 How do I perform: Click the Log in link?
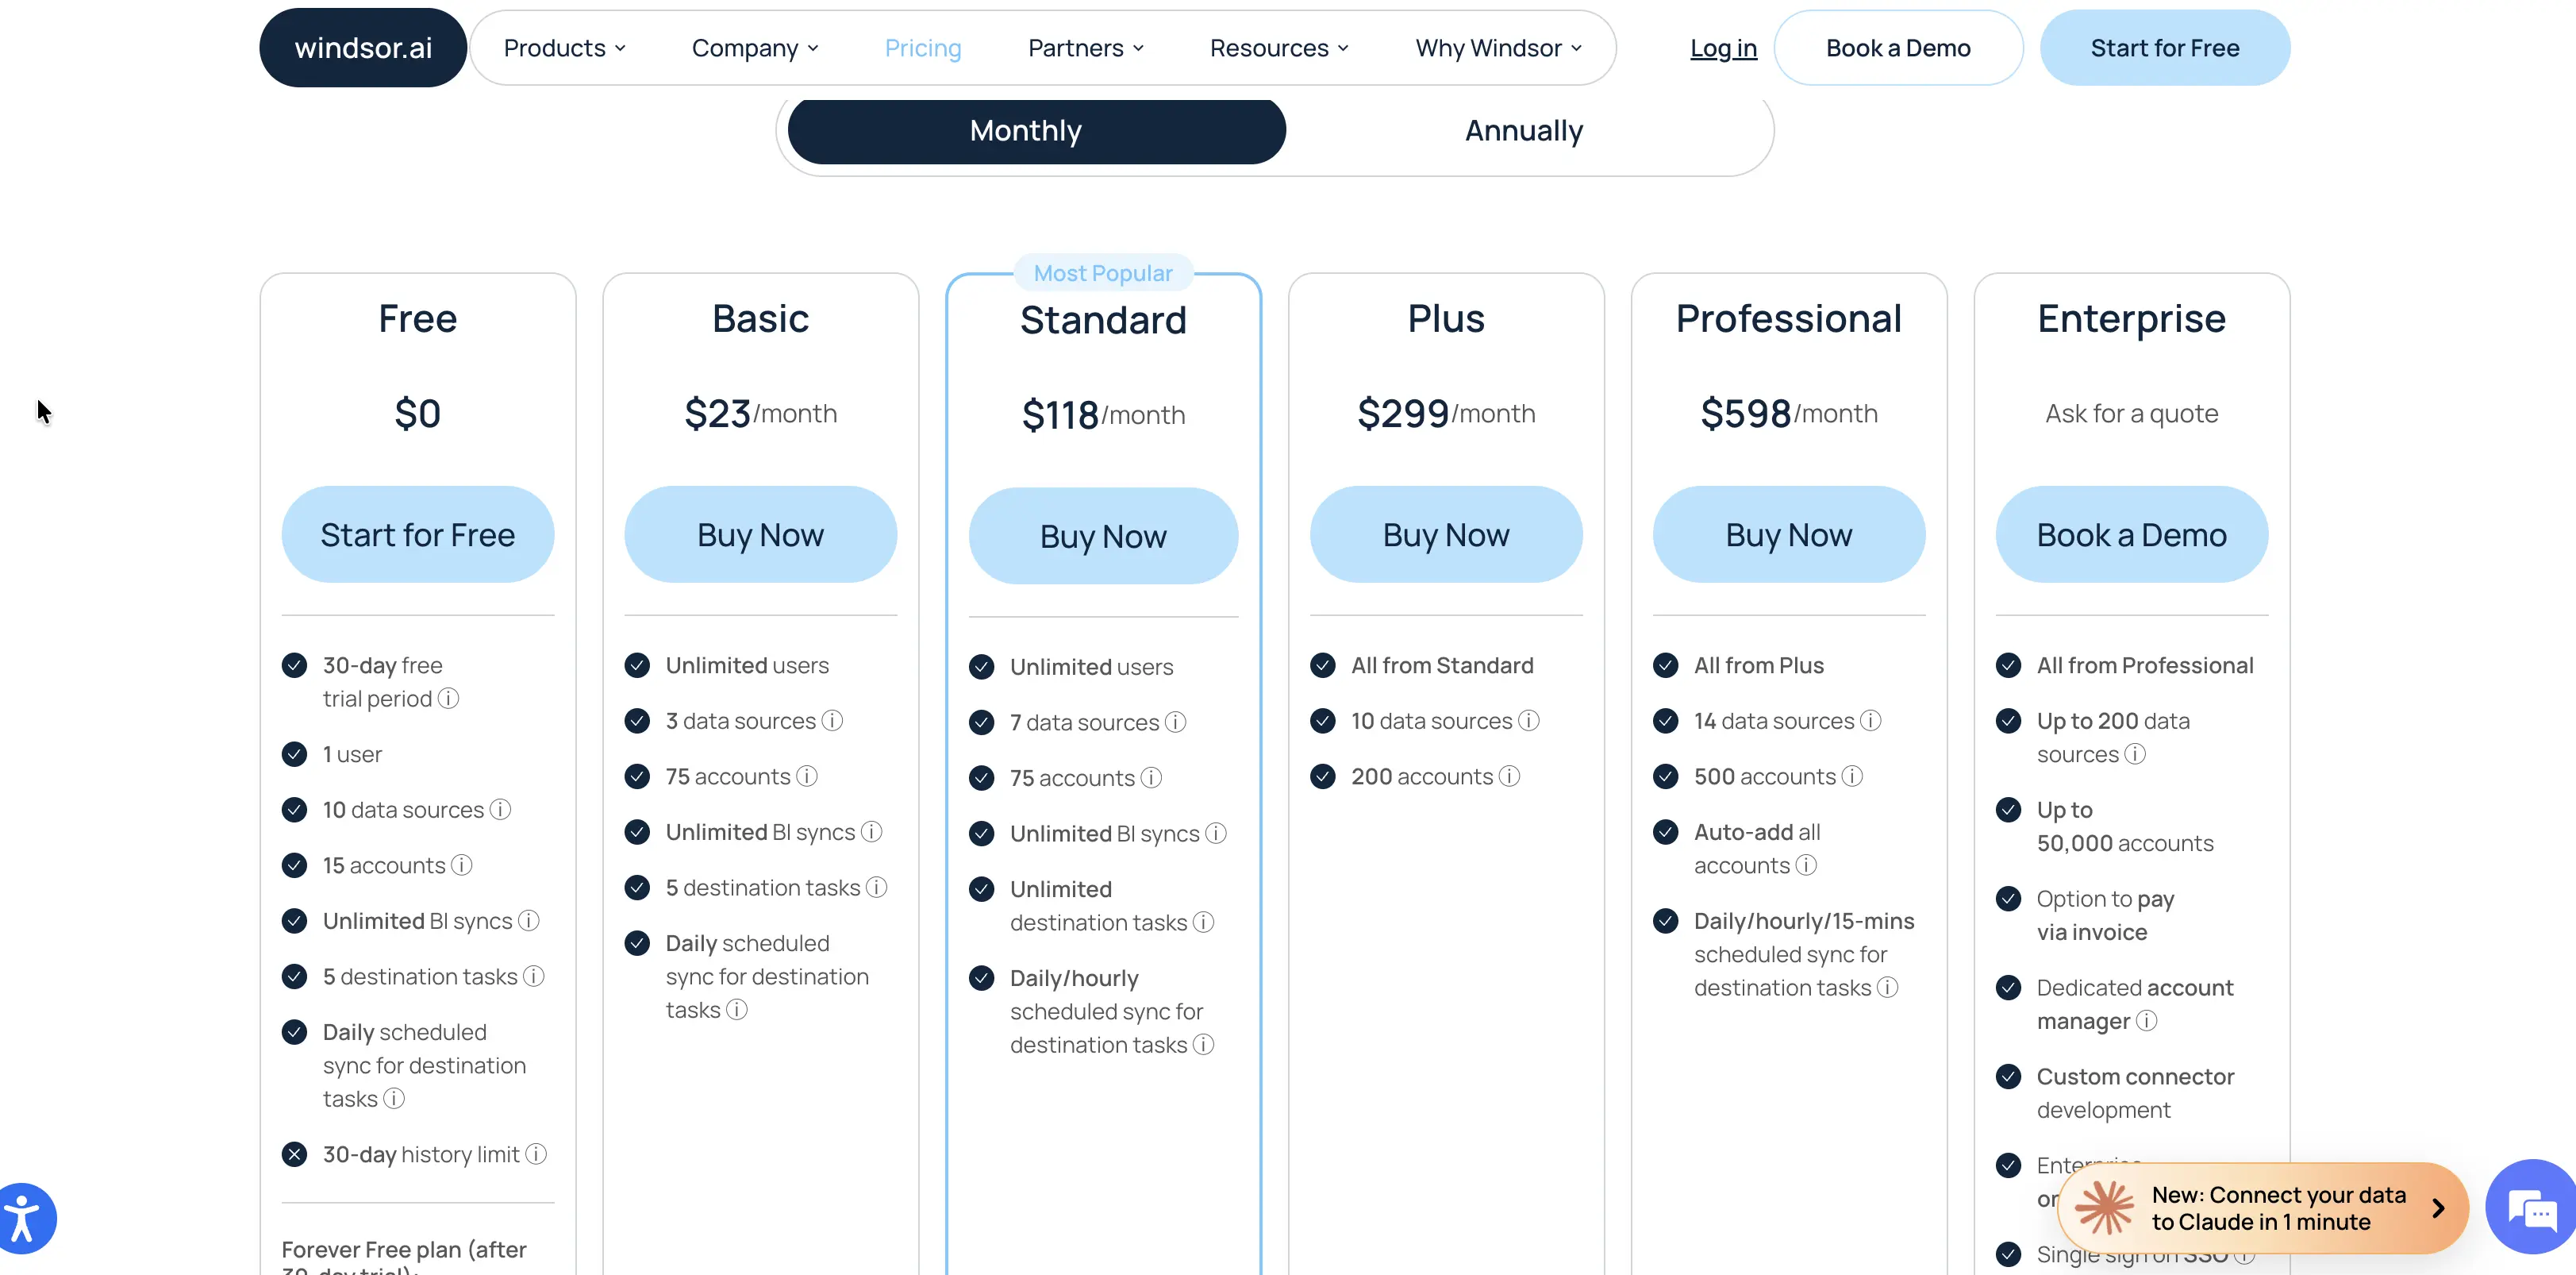coord(1723,48)
